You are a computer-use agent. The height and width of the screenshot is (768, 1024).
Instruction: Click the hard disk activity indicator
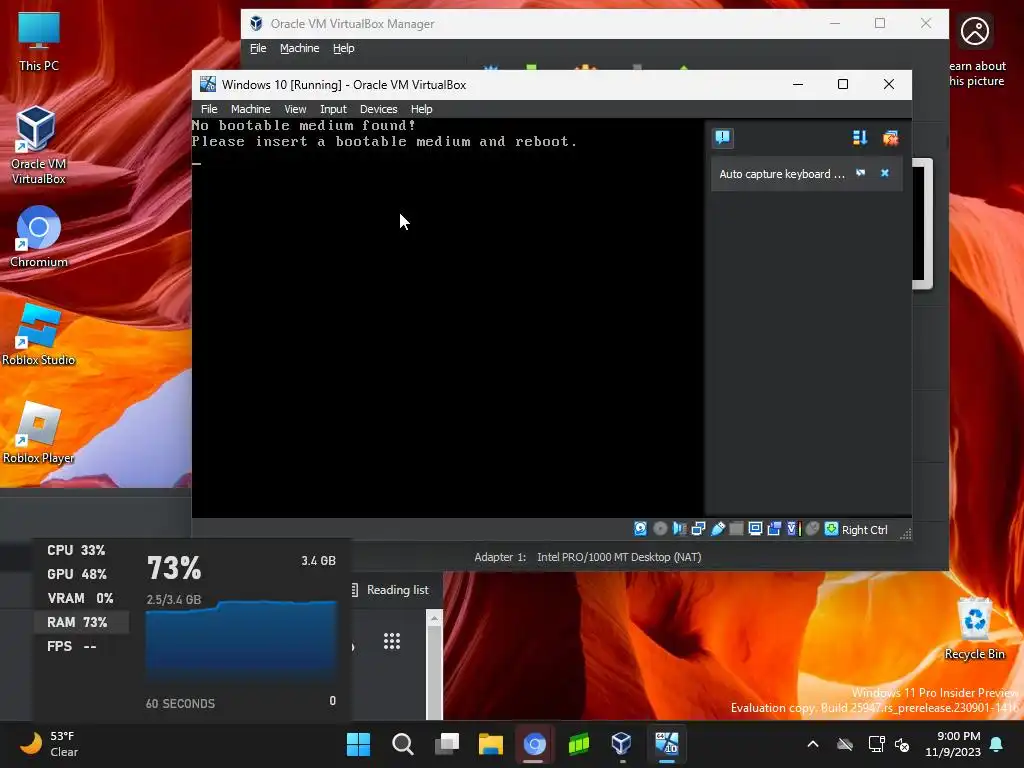641,529
